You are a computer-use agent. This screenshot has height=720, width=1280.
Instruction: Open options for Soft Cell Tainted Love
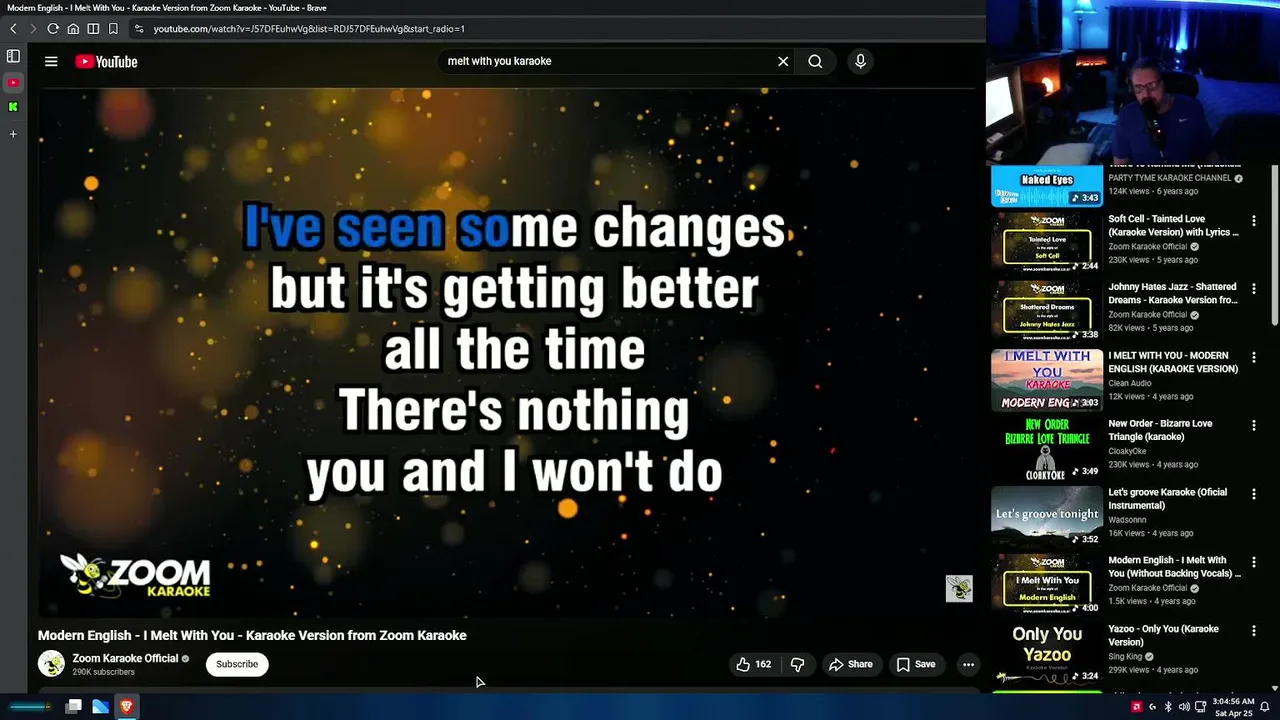[x=1253, y=220]
